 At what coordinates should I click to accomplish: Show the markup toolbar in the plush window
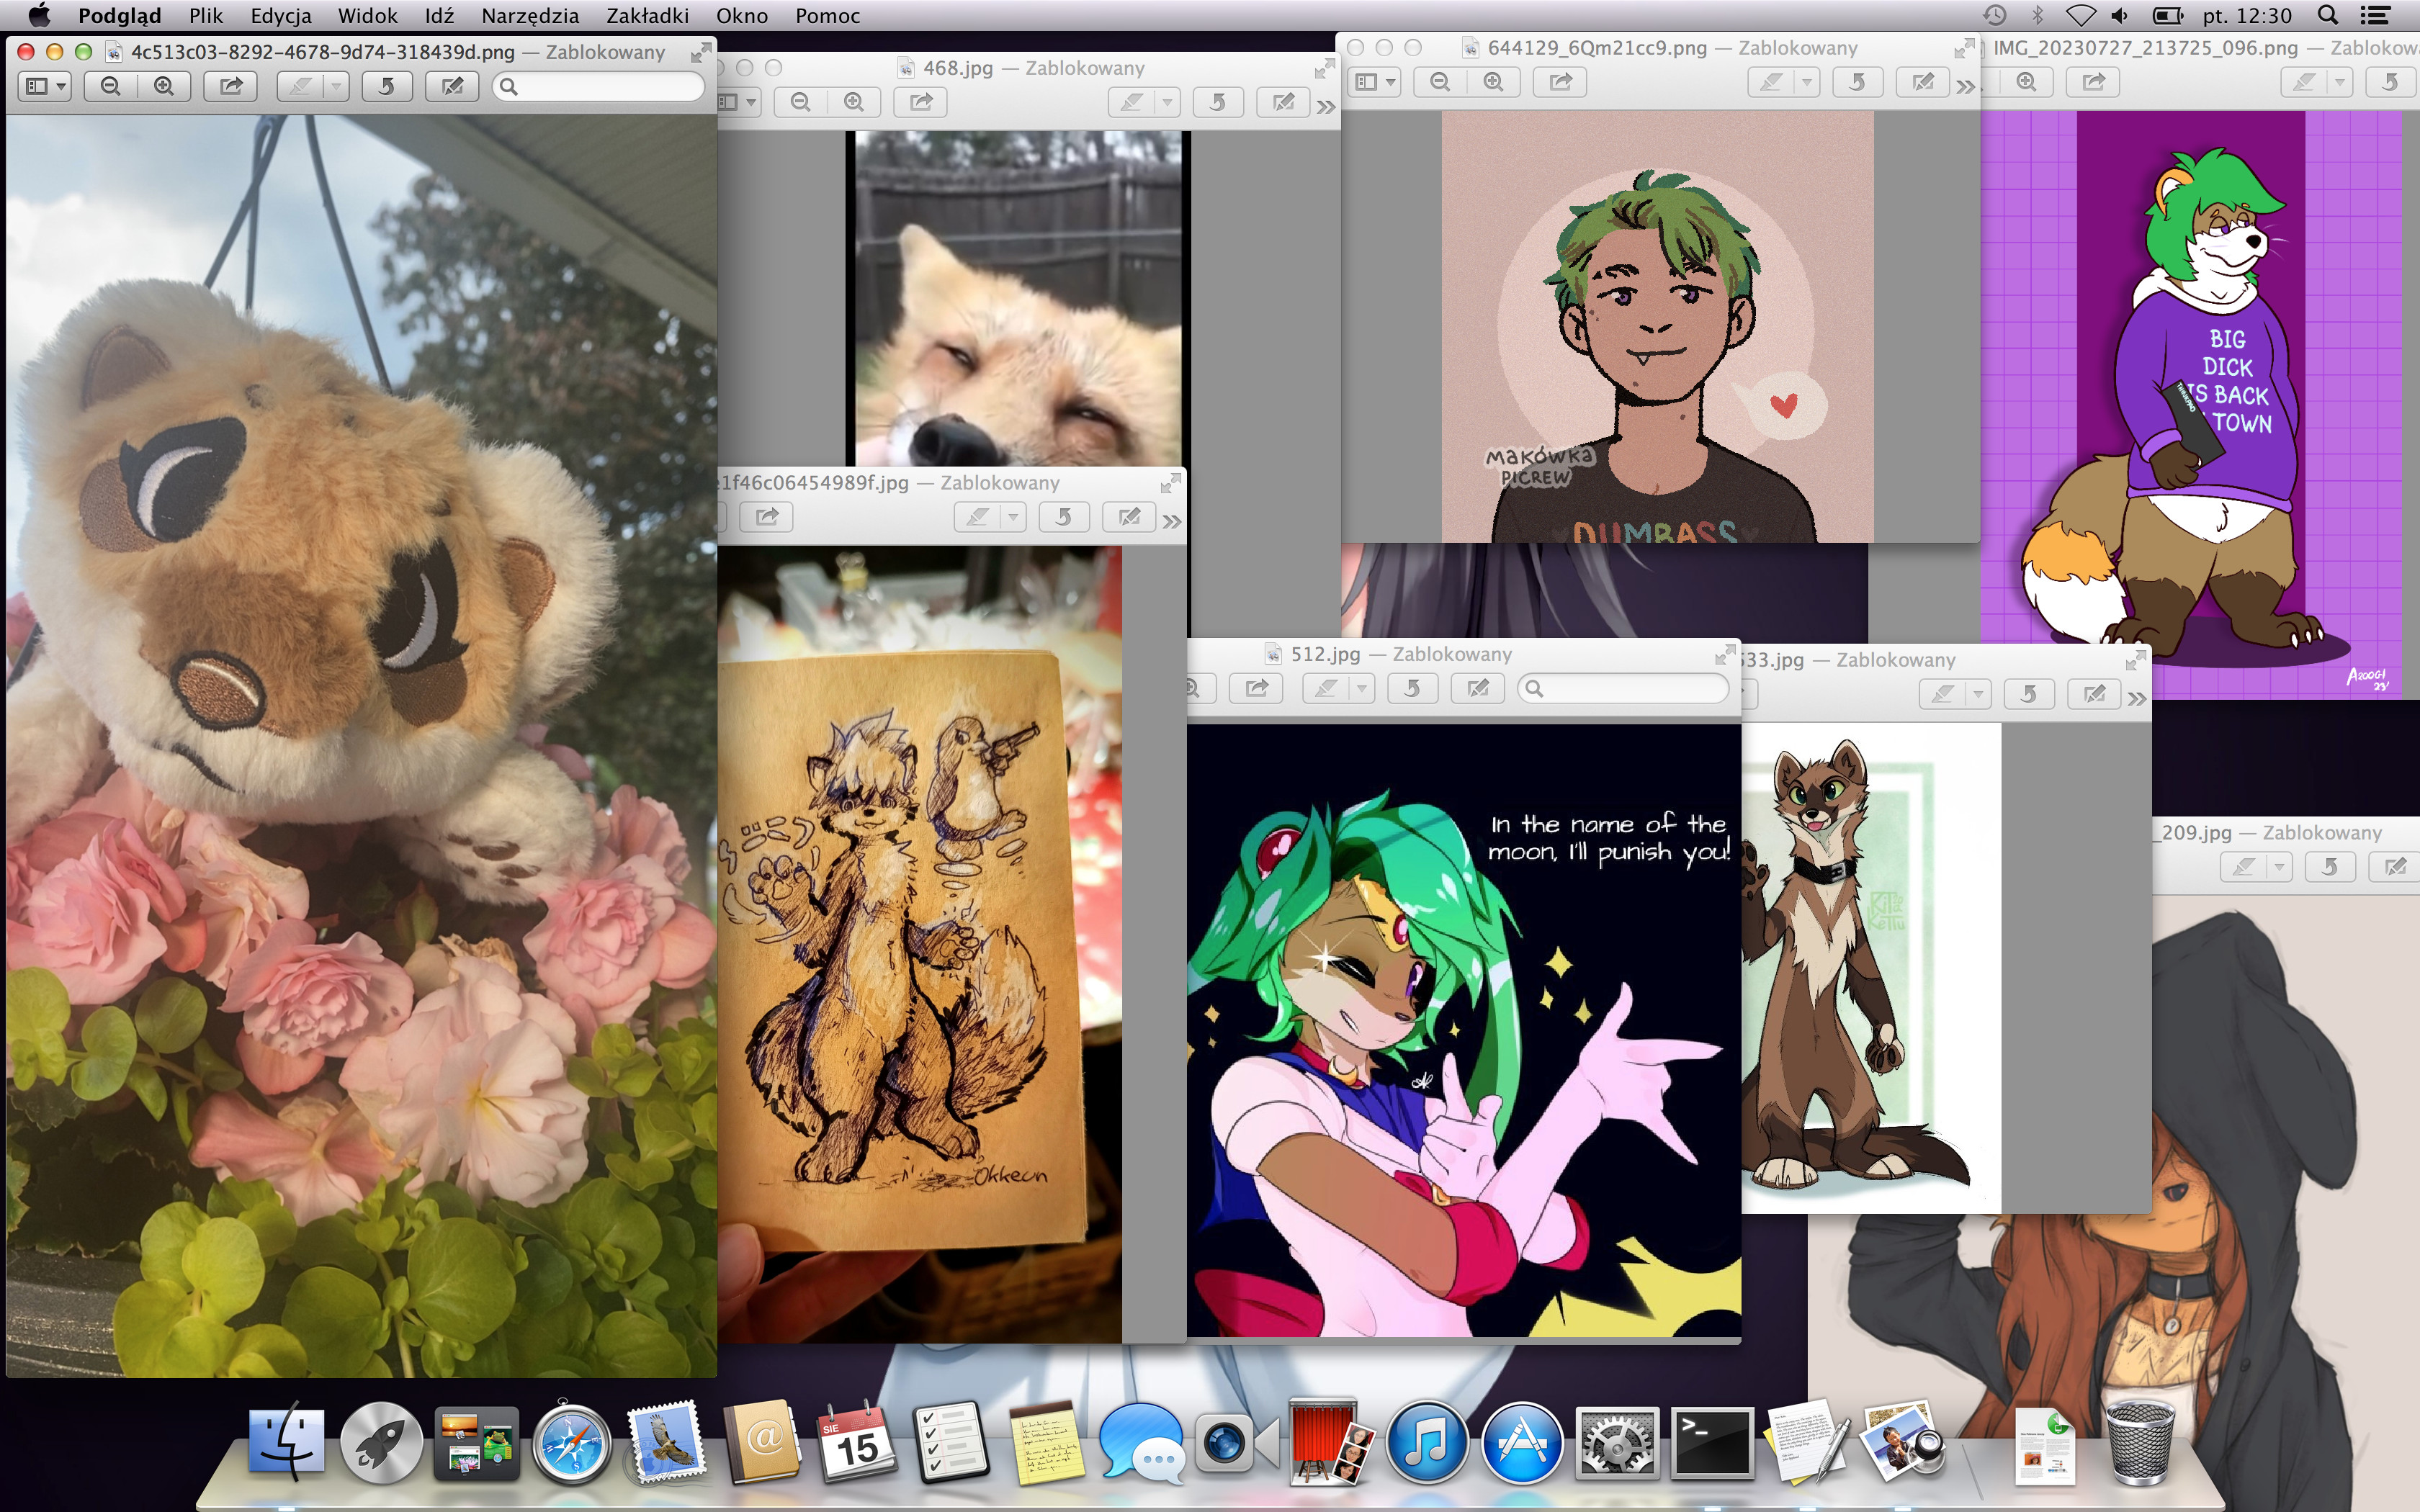[x=452, y=86]
